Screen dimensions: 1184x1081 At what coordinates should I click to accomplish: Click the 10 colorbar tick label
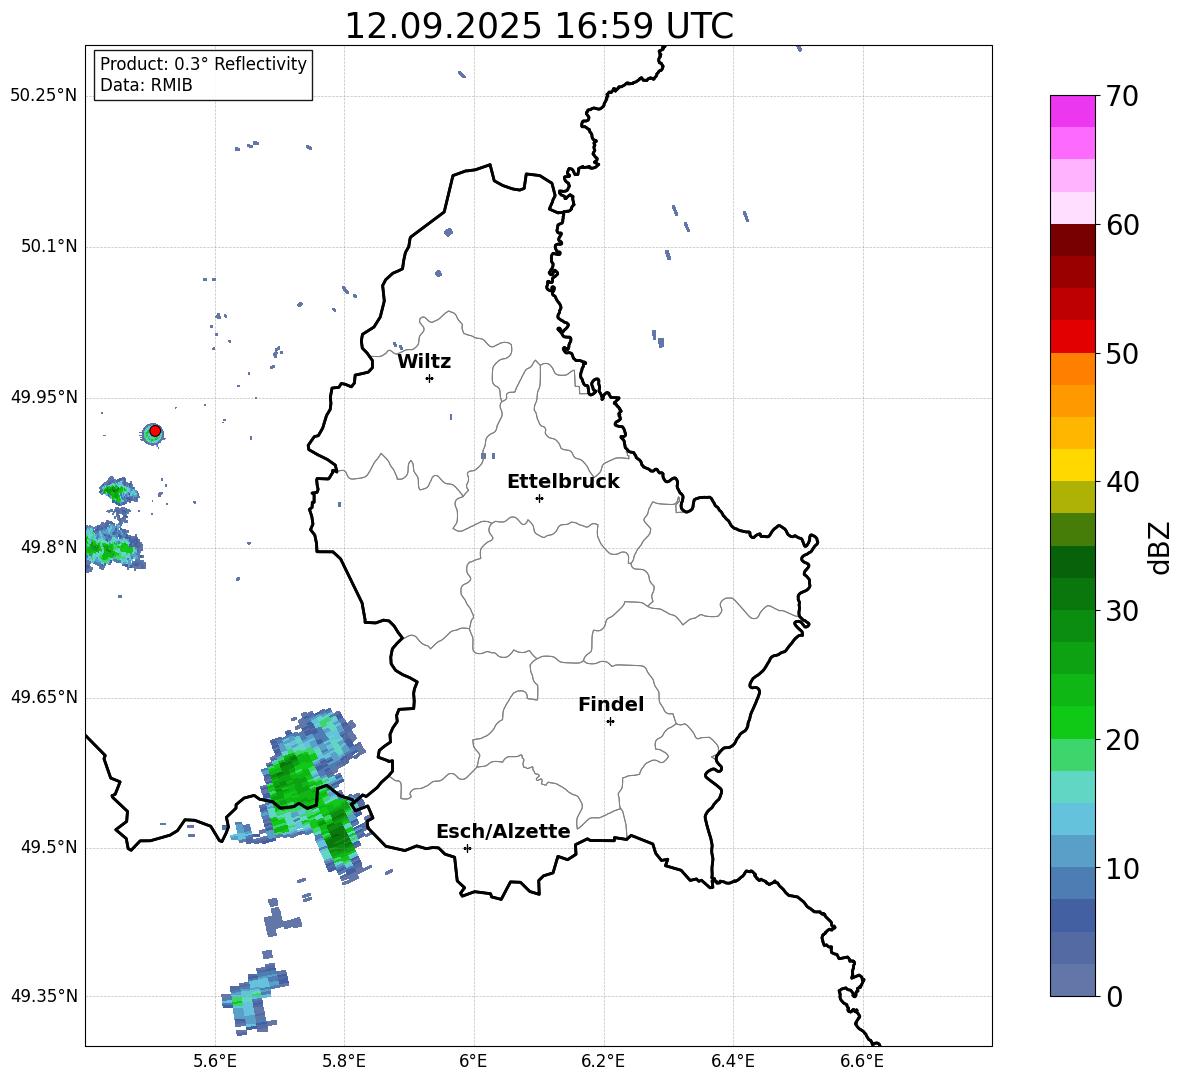(x=1122, y=868)
